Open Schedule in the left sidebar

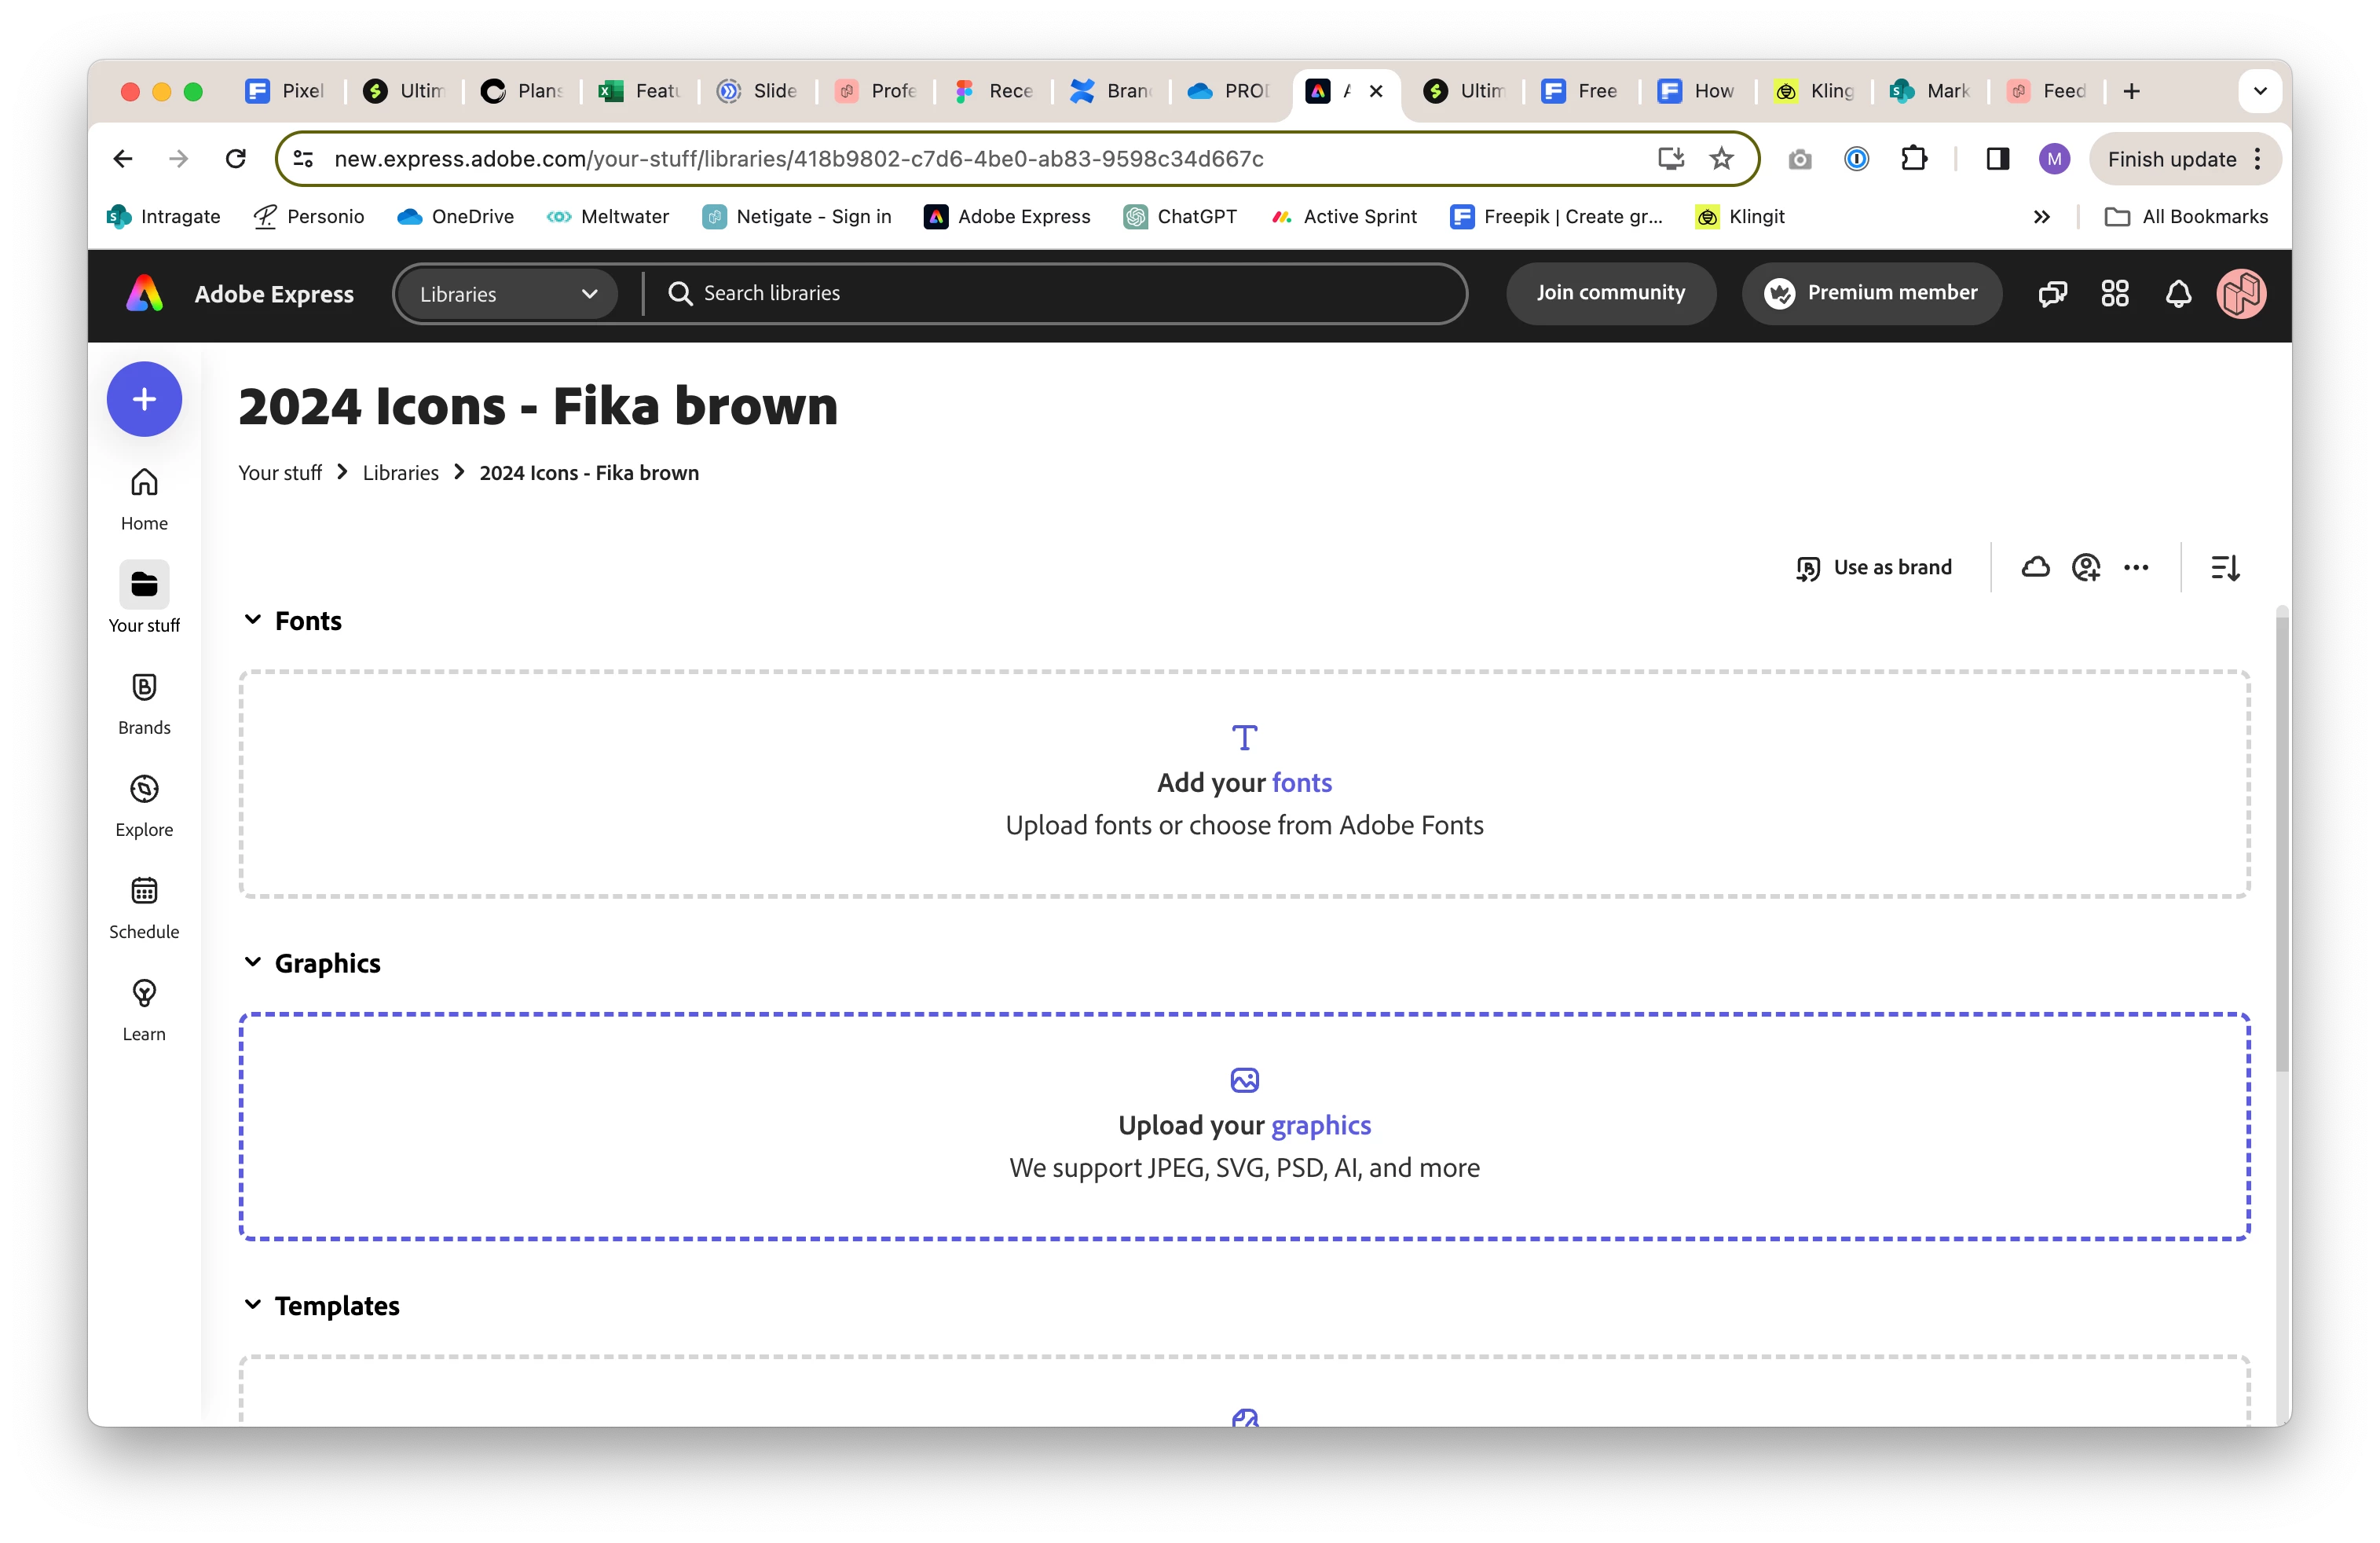click(144, 907)
